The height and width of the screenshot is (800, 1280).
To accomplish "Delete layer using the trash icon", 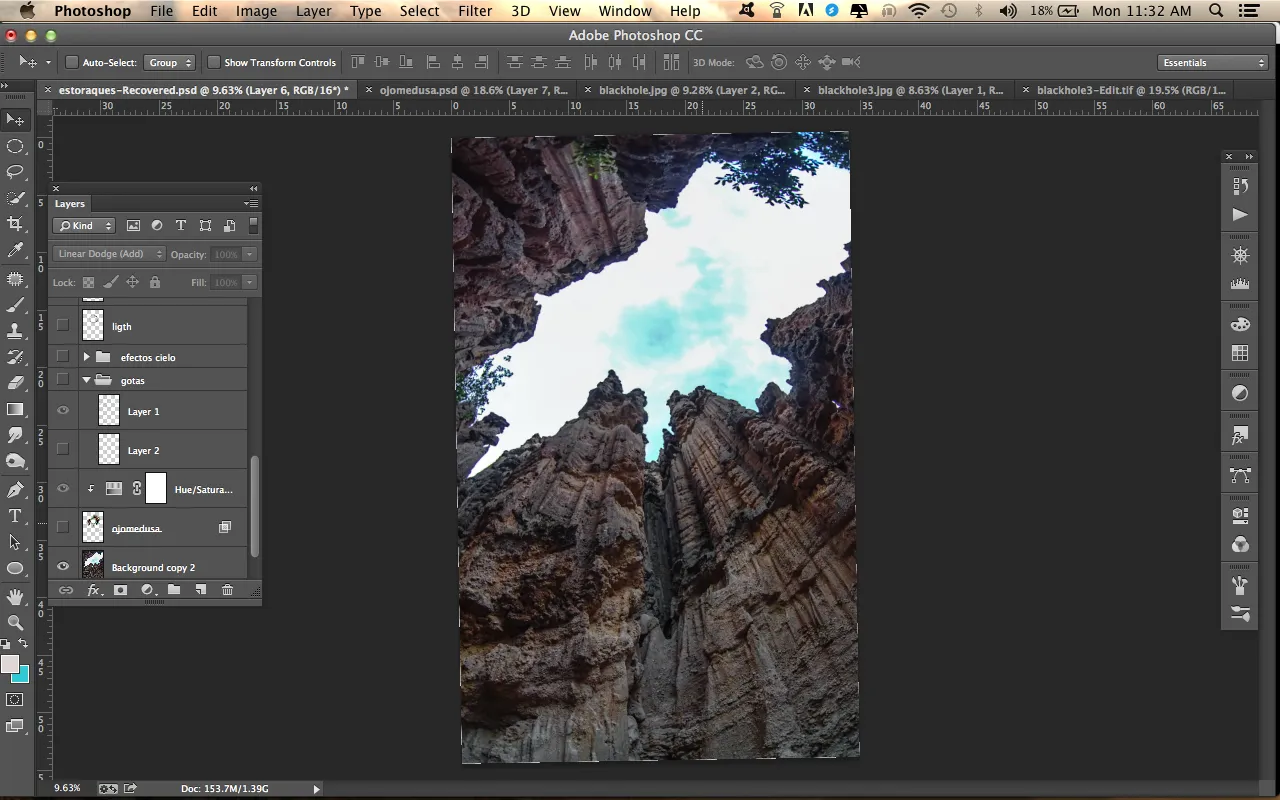I will [227, 590].
